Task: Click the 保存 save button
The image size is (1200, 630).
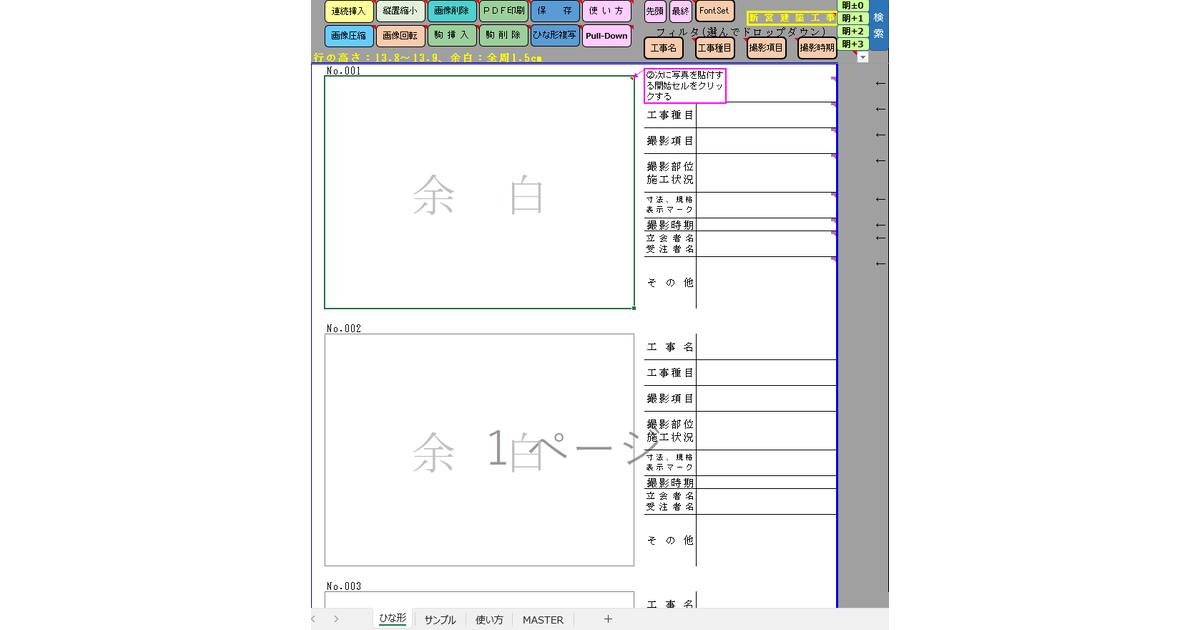Action: [554, 11]
